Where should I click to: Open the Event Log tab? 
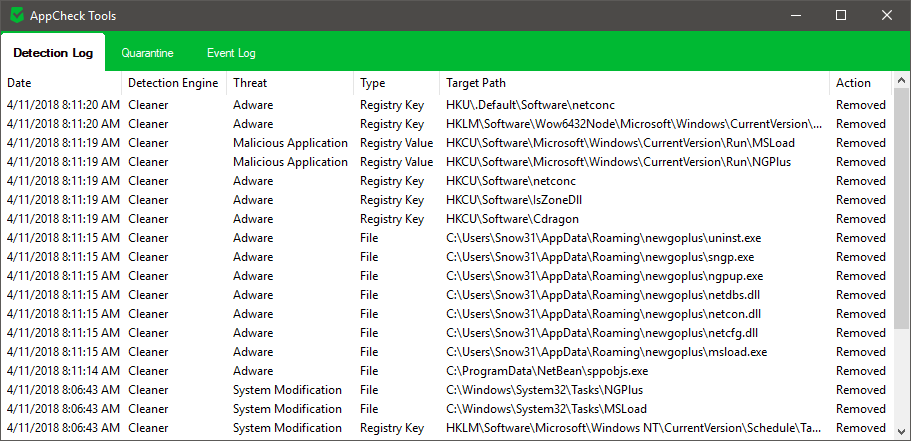pyautogui.click(x=231, y=53)
